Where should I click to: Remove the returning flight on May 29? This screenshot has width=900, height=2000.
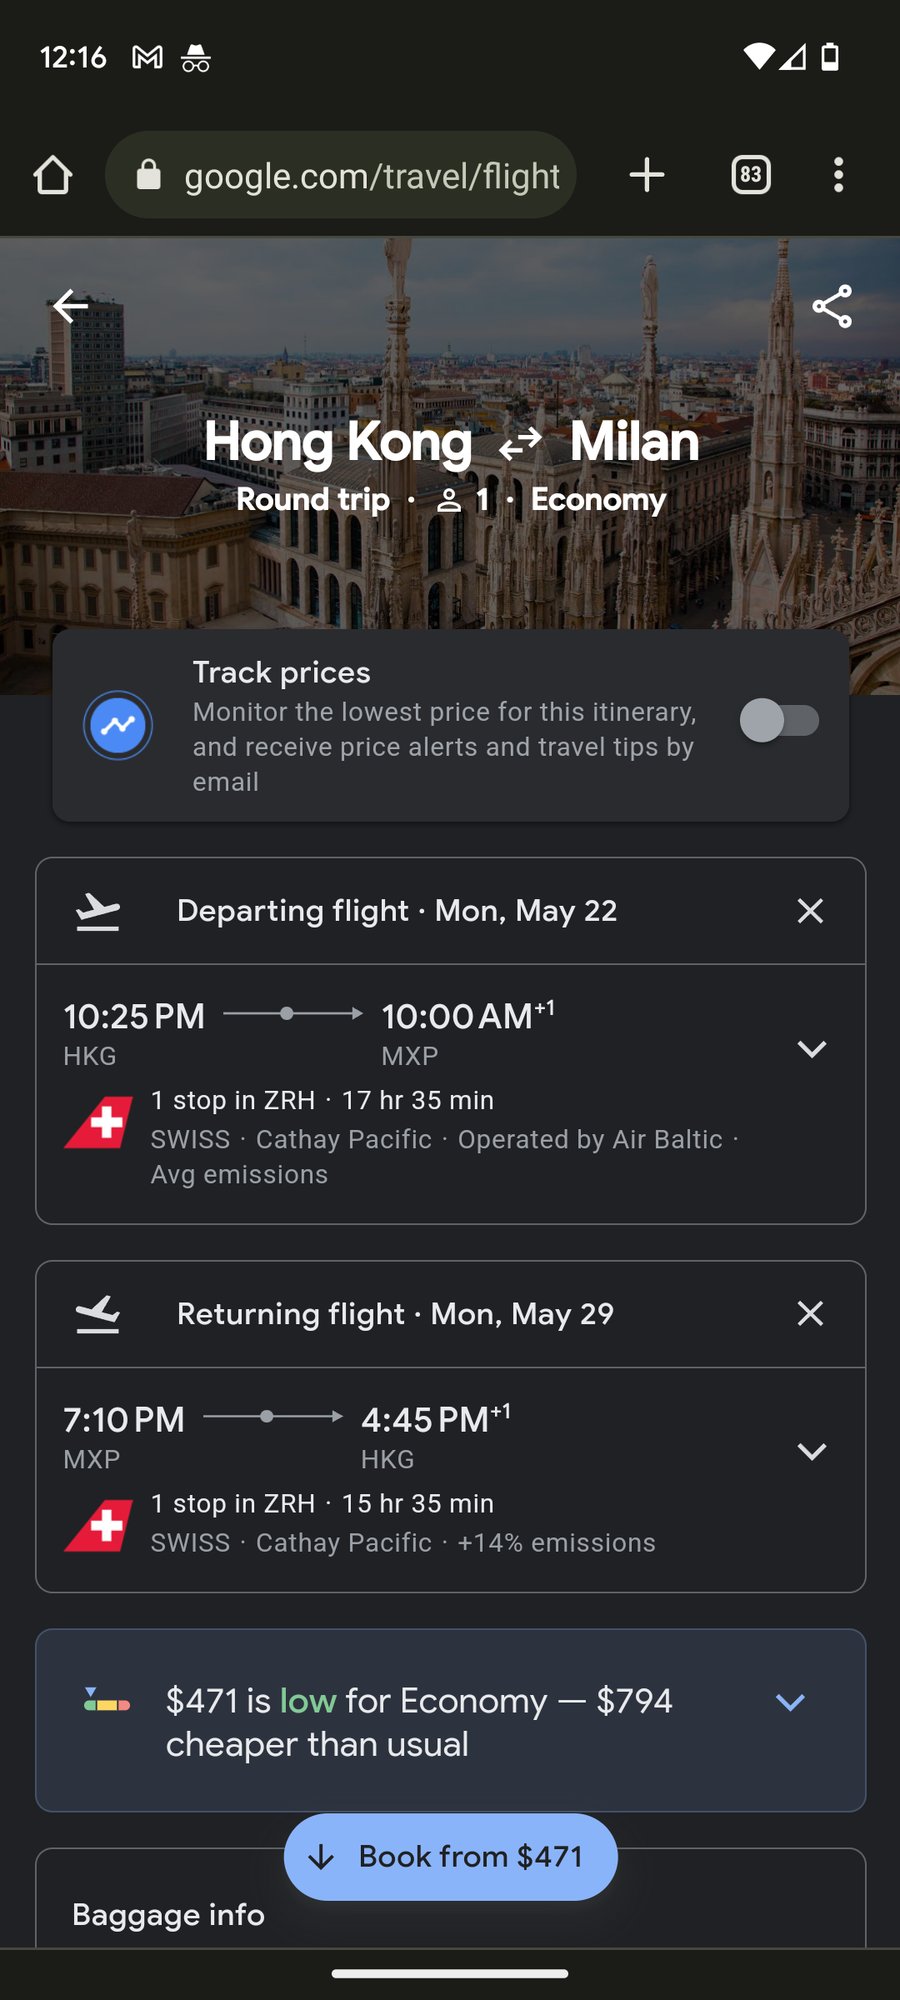click(x=810, y=1313)
